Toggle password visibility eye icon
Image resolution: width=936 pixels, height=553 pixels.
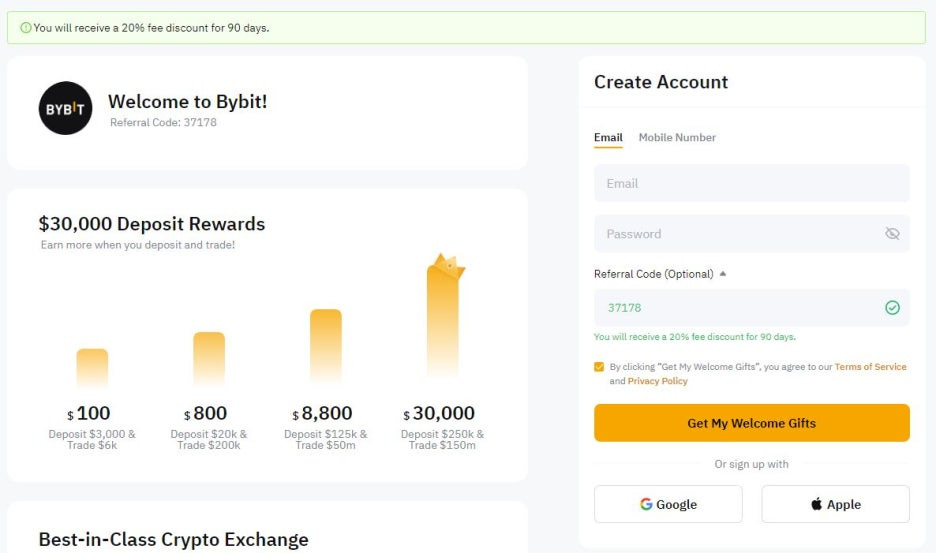coord(892,234)
